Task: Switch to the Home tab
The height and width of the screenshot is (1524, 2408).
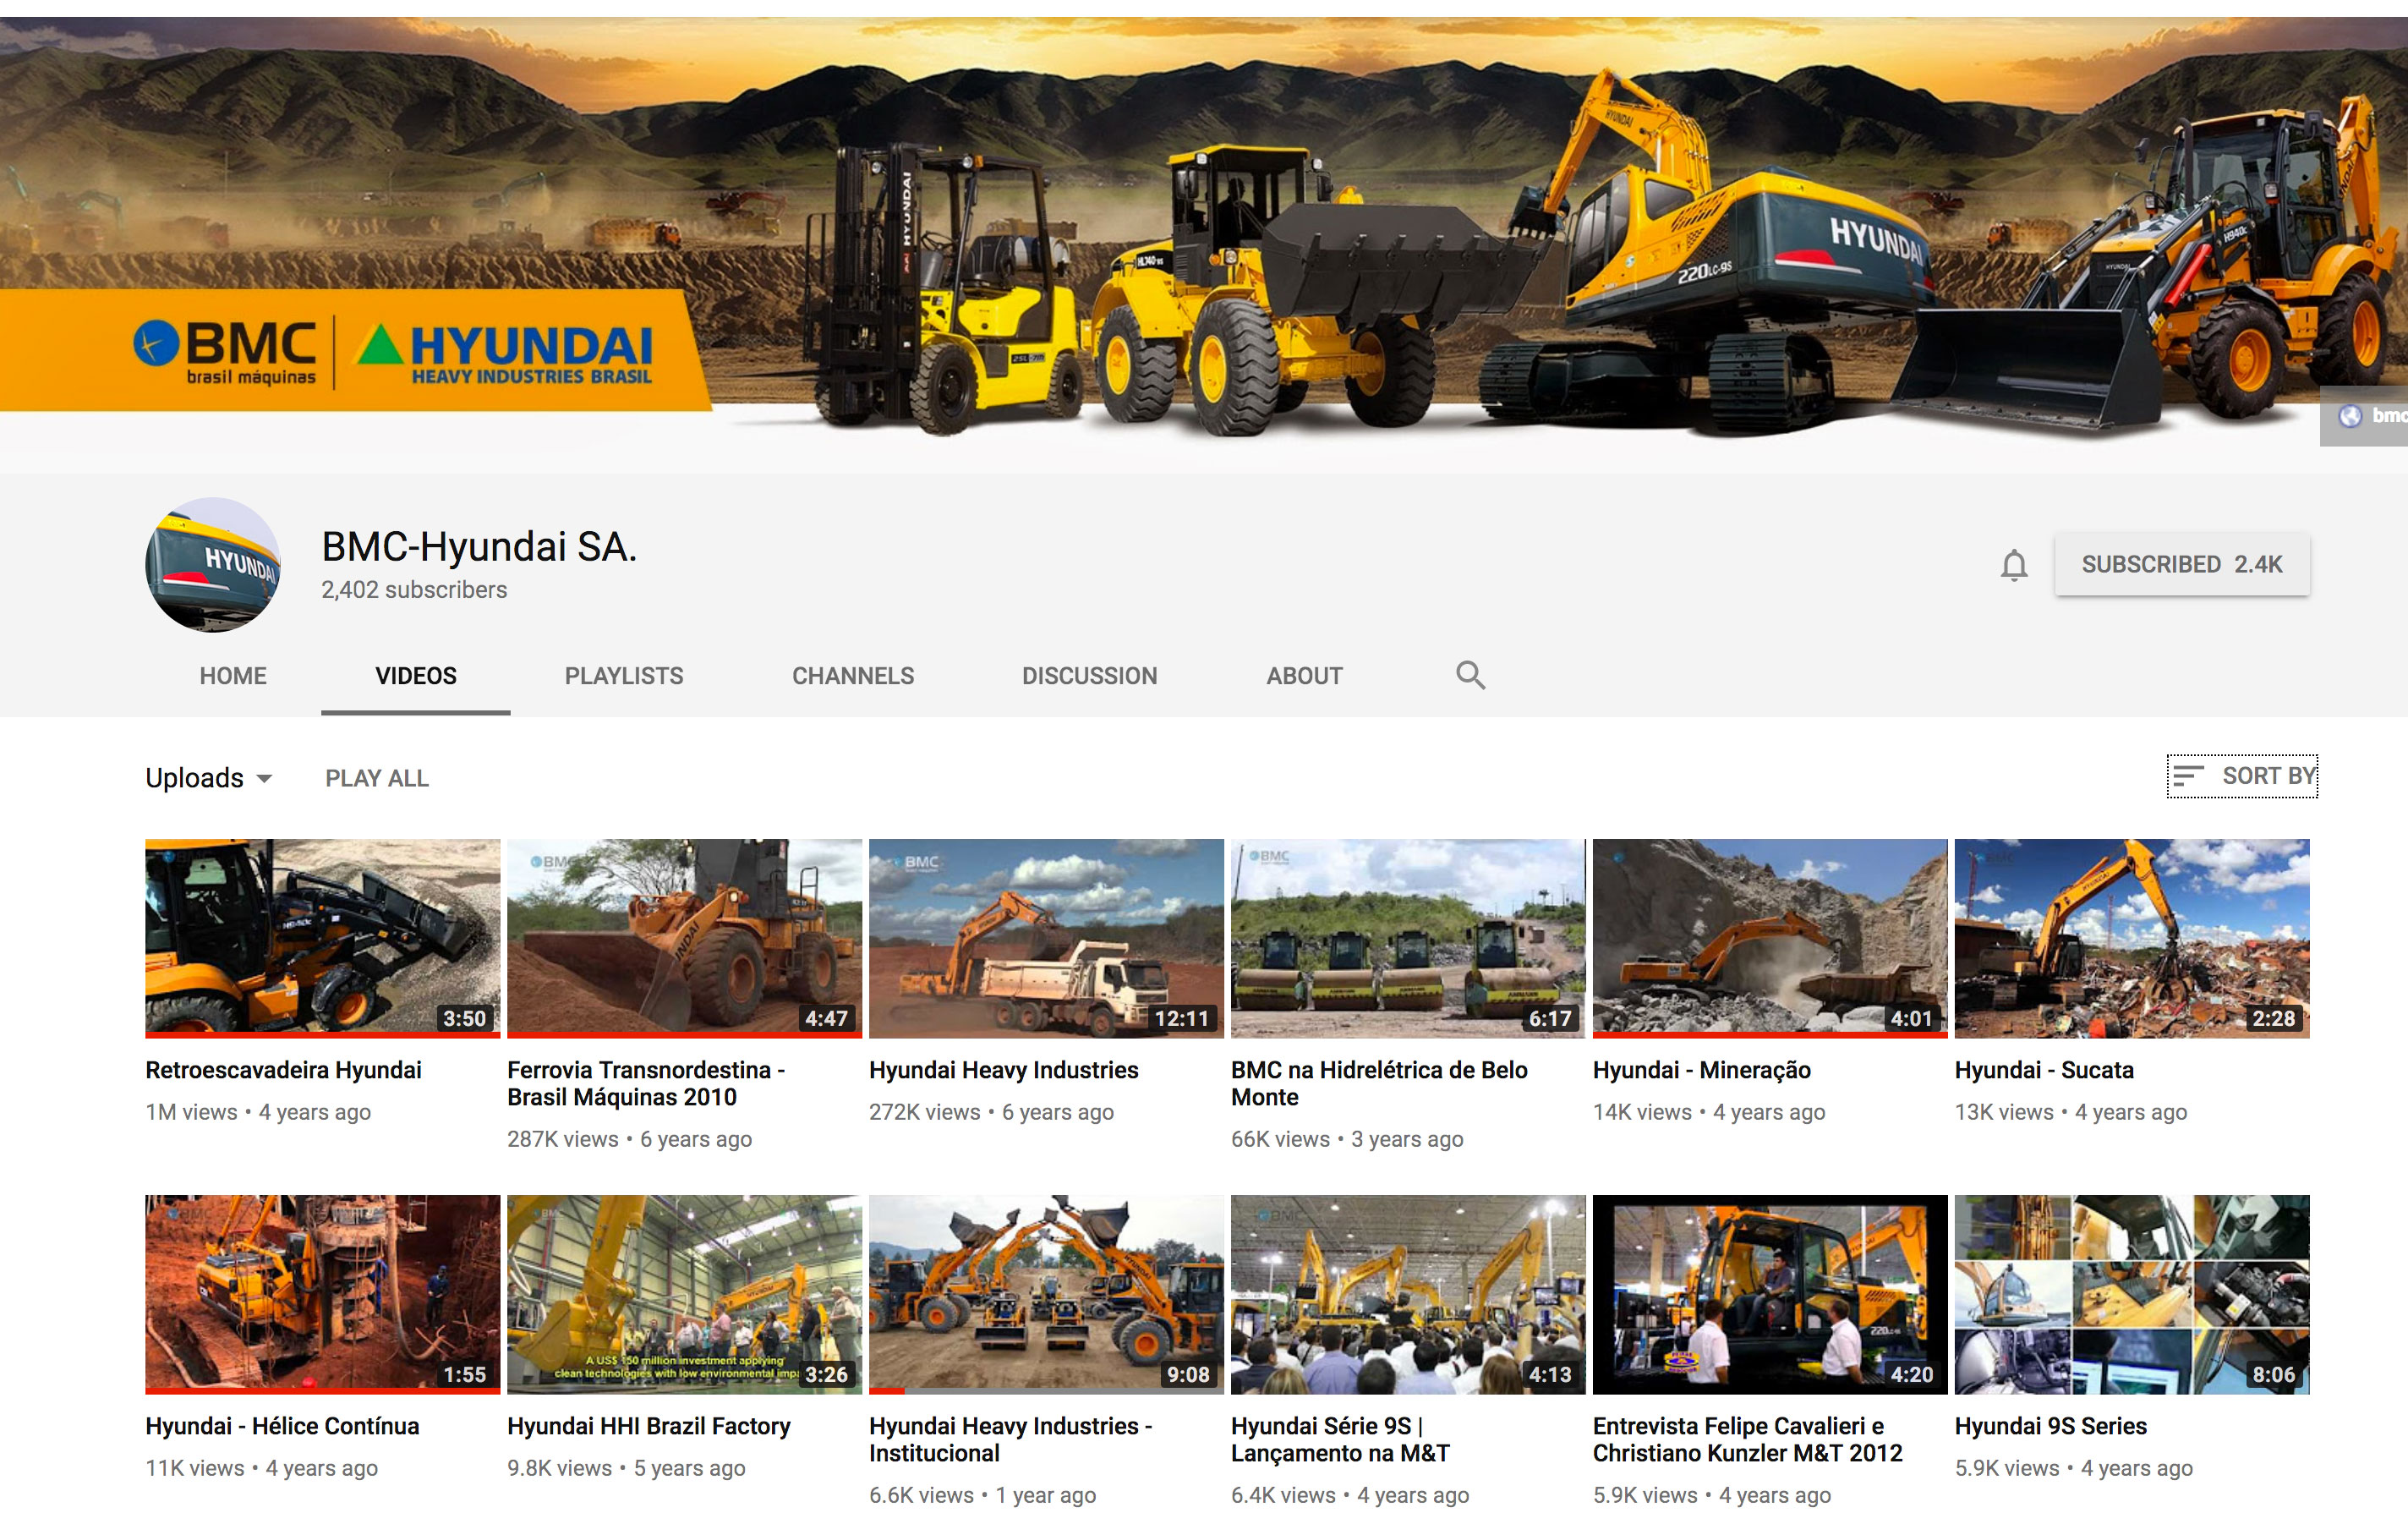Action: tap(233, 676)
